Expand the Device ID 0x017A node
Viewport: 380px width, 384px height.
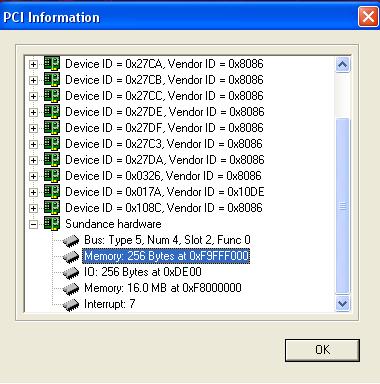point(33,192)
